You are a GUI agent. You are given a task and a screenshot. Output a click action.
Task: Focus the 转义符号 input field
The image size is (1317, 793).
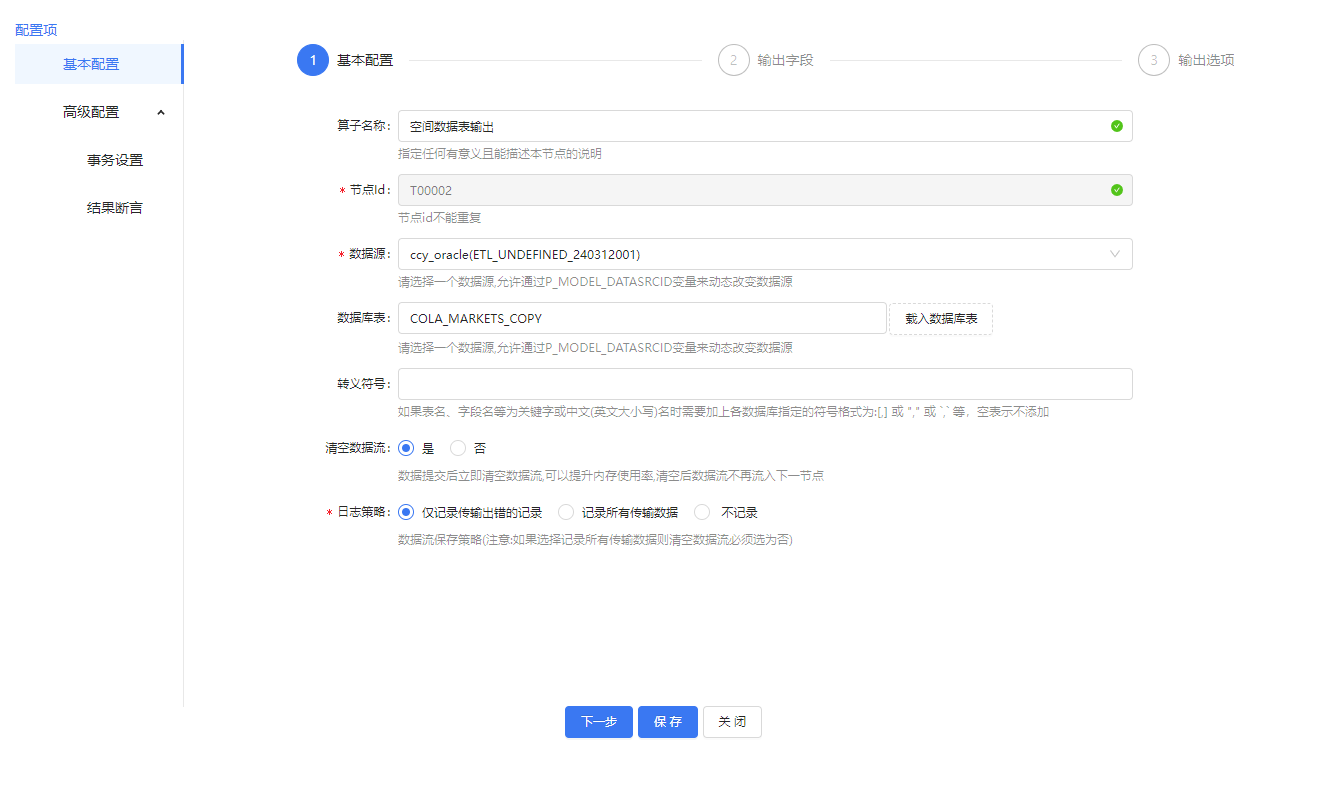[764, 384]
